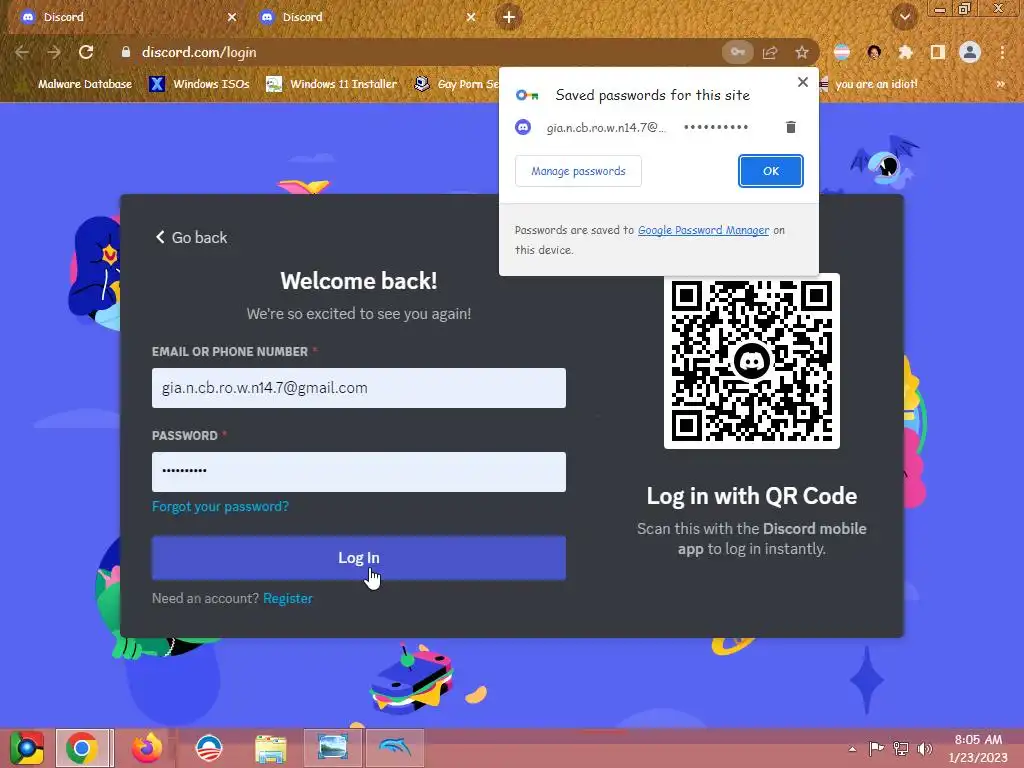
Task: Click the Log In button
Action: pos(359,558)
